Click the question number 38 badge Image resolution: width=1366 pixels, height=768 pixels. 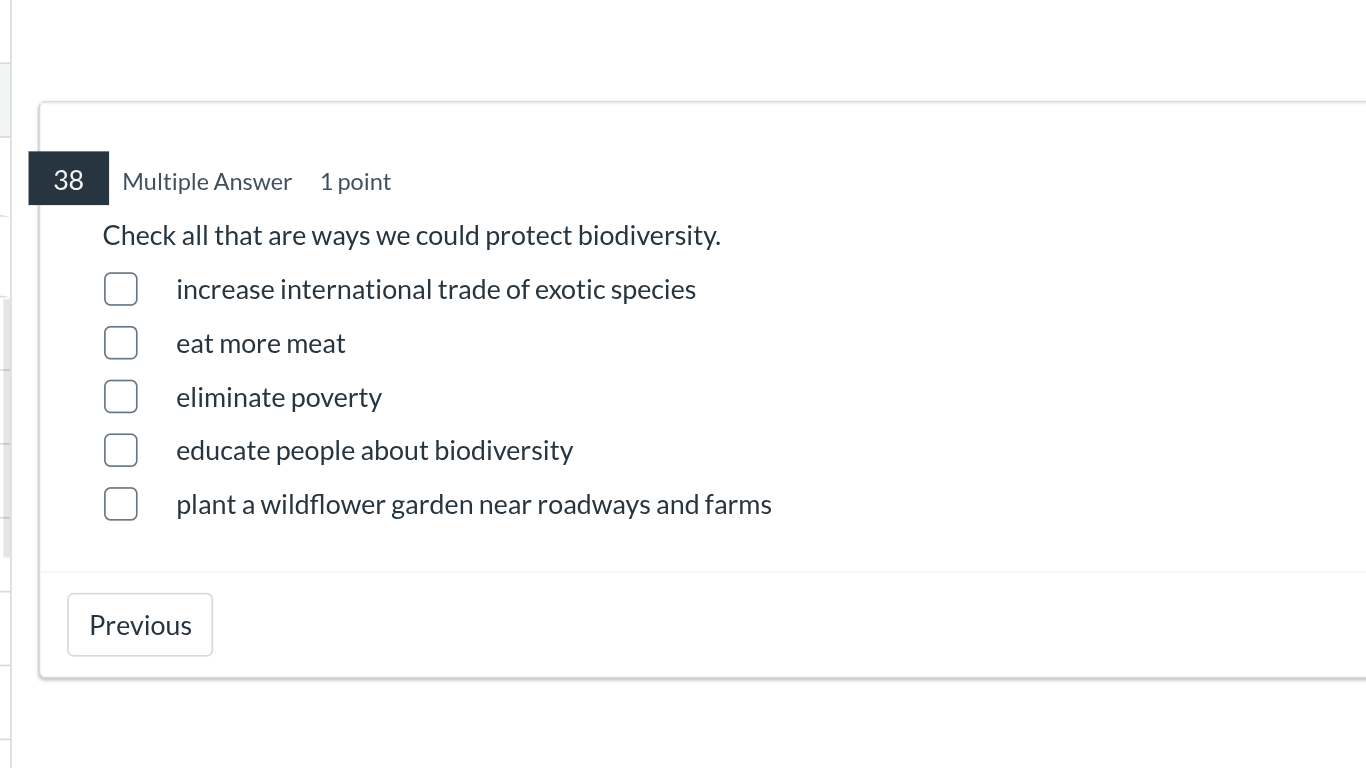67,181
